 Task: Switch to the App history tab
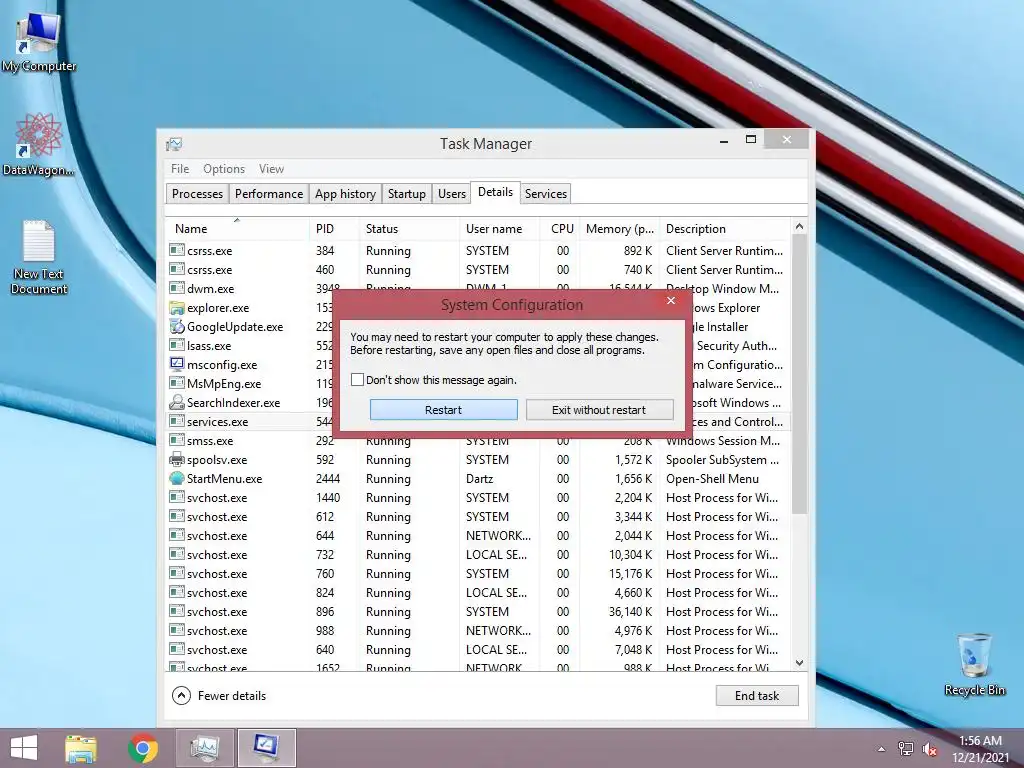(x=345, y=193)
